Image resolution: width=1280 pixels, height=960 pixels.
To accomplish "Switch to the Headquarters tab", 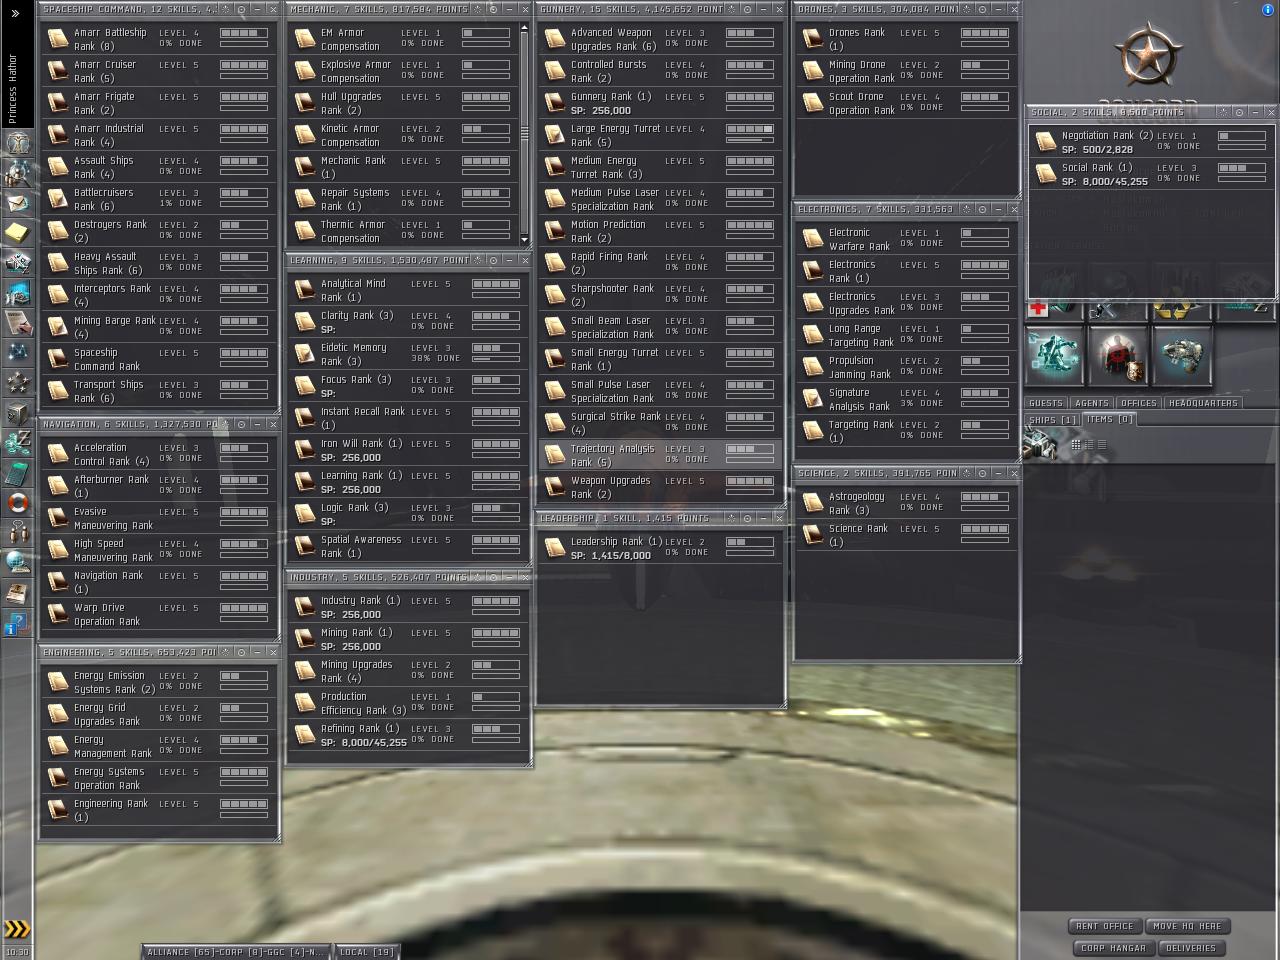I will (1203, 403).
